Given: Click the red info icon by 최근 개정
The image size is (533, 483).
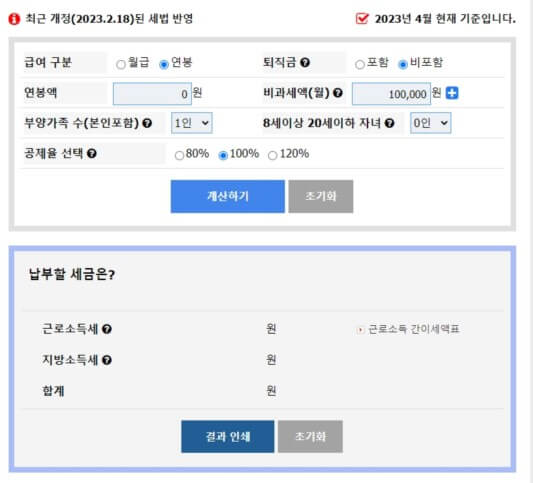Looking at the screenshot, I should 14,19.
